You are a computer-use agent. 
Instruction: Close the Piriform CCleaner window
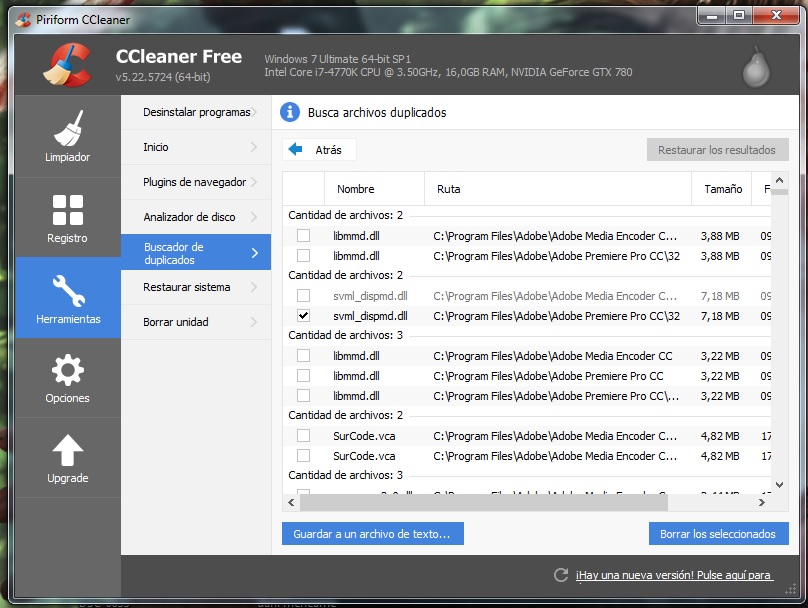pos(776,15)
